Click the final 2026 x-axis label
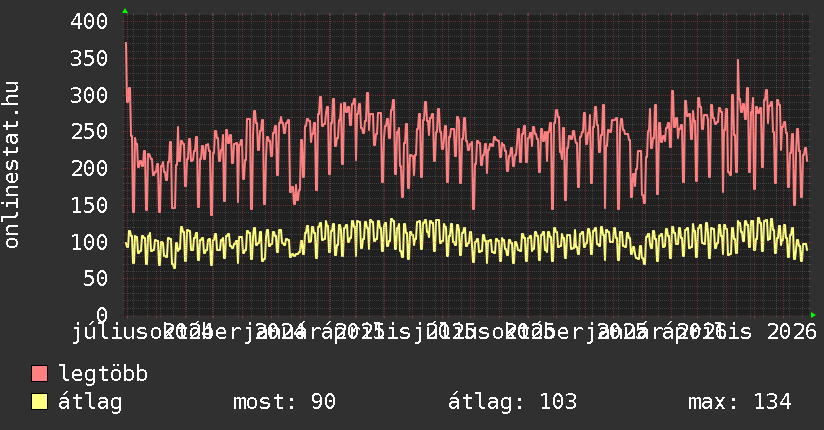Image resolution: width=824 pixels, height=430 pixels. (x=791, y=332)
